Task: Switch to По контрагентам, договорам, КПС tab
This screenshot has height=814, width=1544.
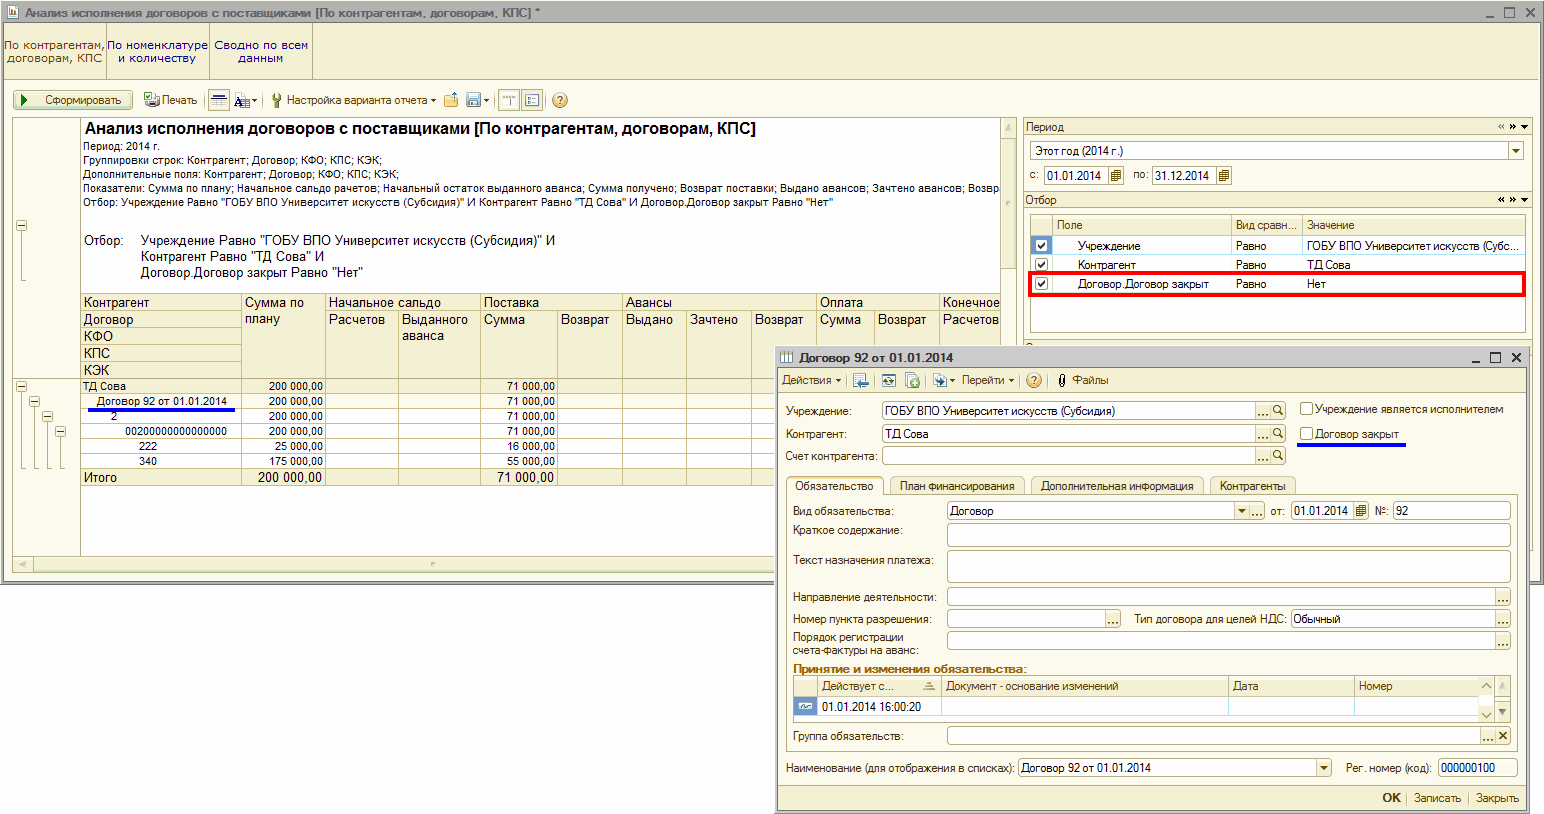Action: [x=54, y=52]
